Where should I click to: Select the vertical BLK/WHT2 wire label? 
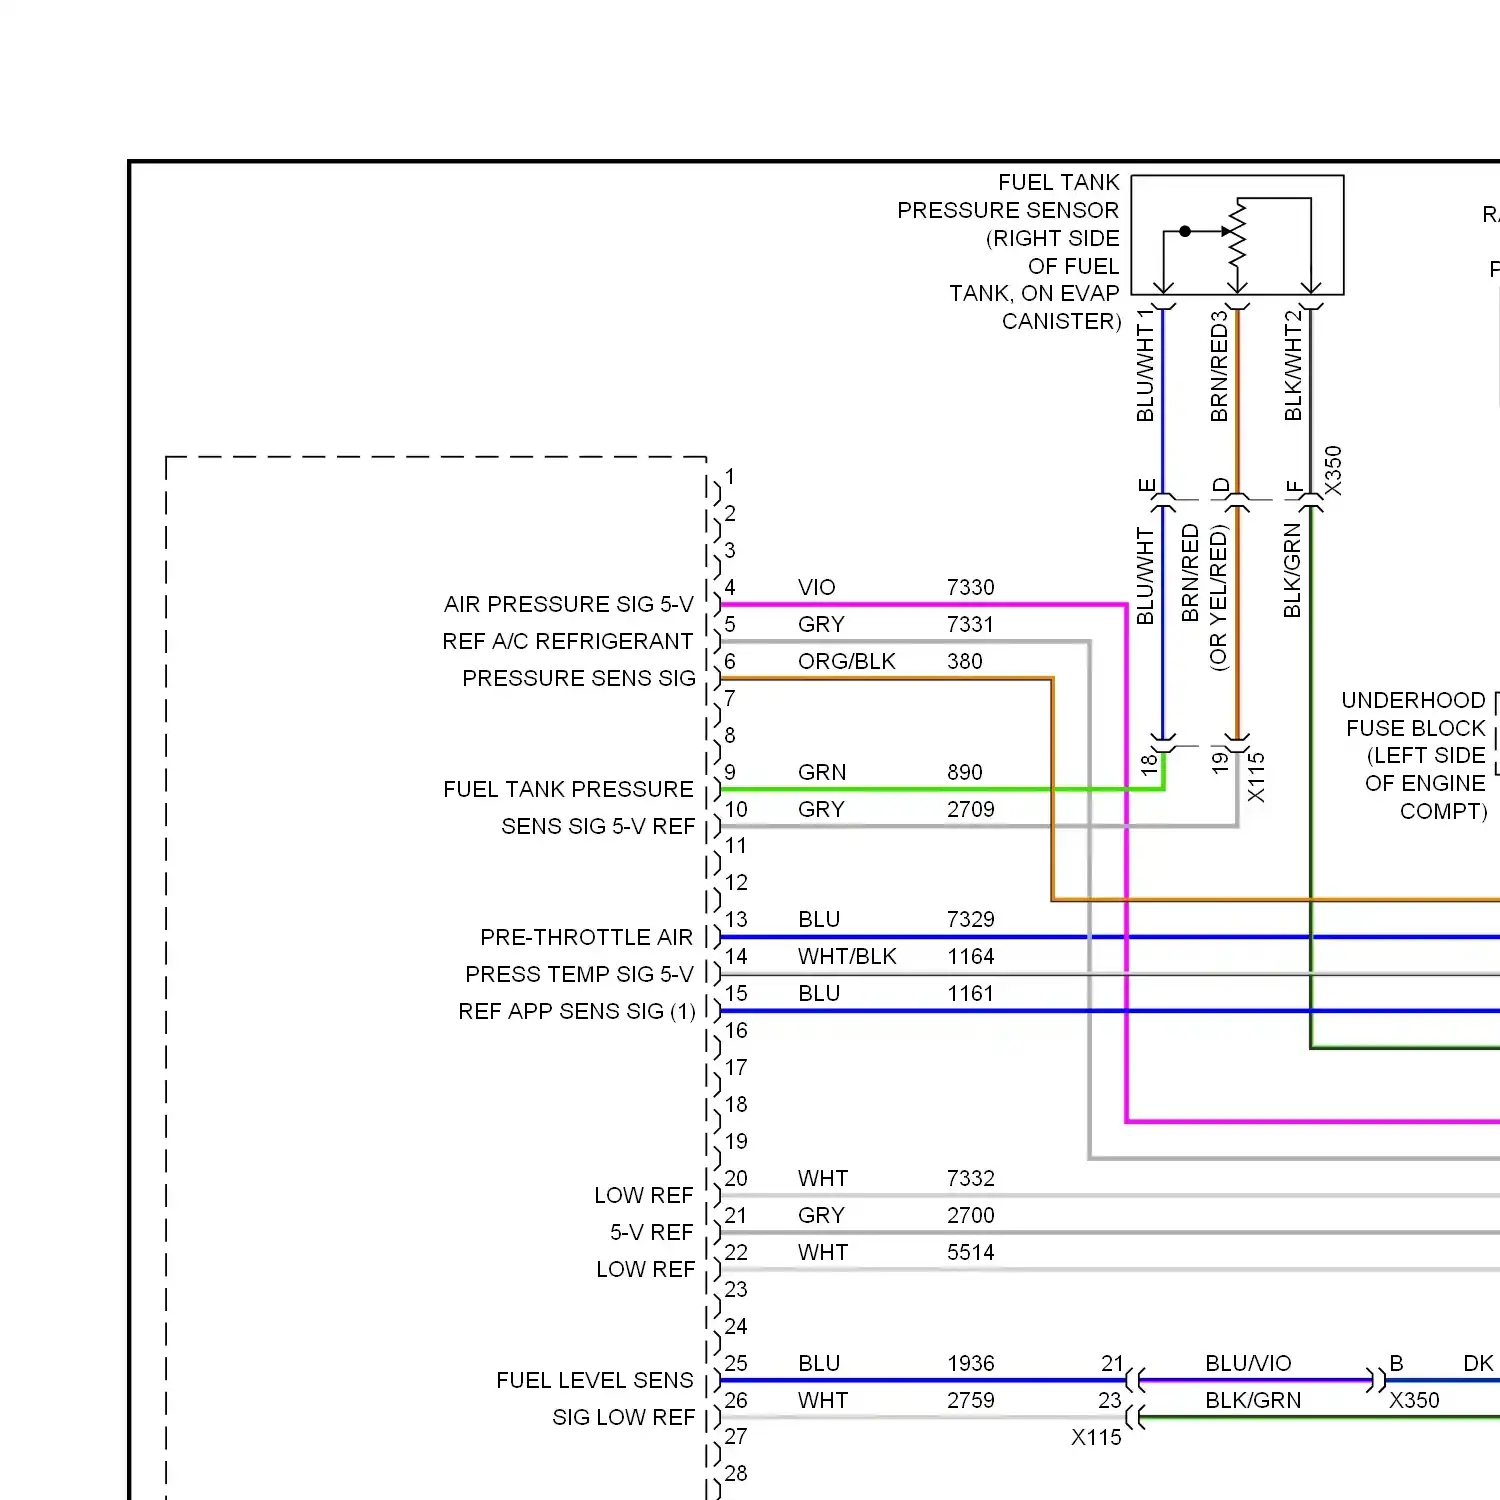point(1293,365)
